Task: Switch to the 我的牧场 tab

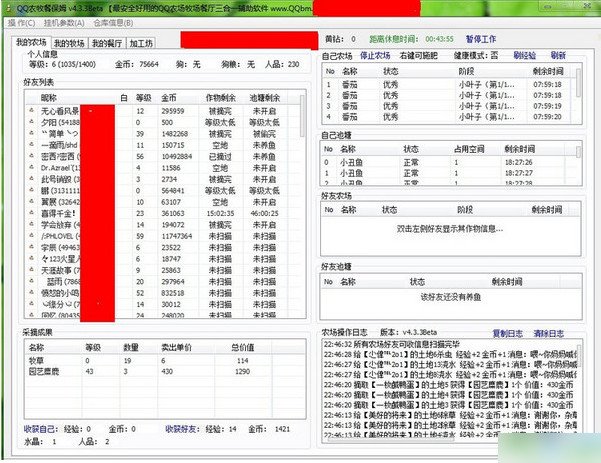Action: tap(68, 44)
